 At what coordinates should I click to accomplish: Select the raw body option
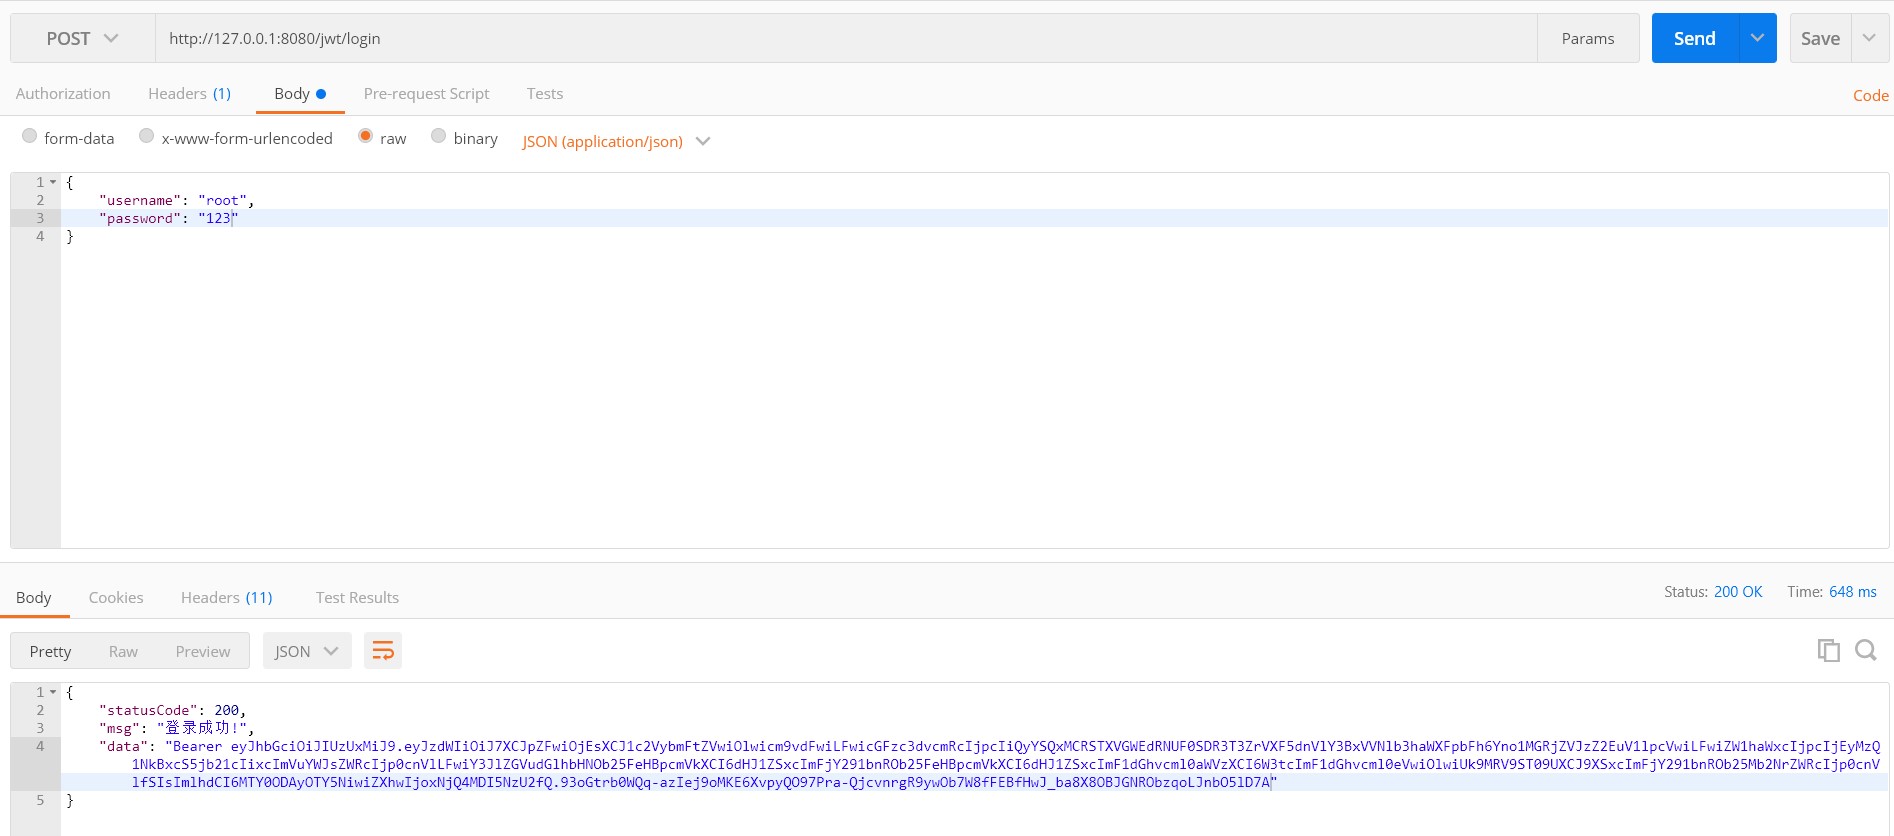tap(366, 136)
